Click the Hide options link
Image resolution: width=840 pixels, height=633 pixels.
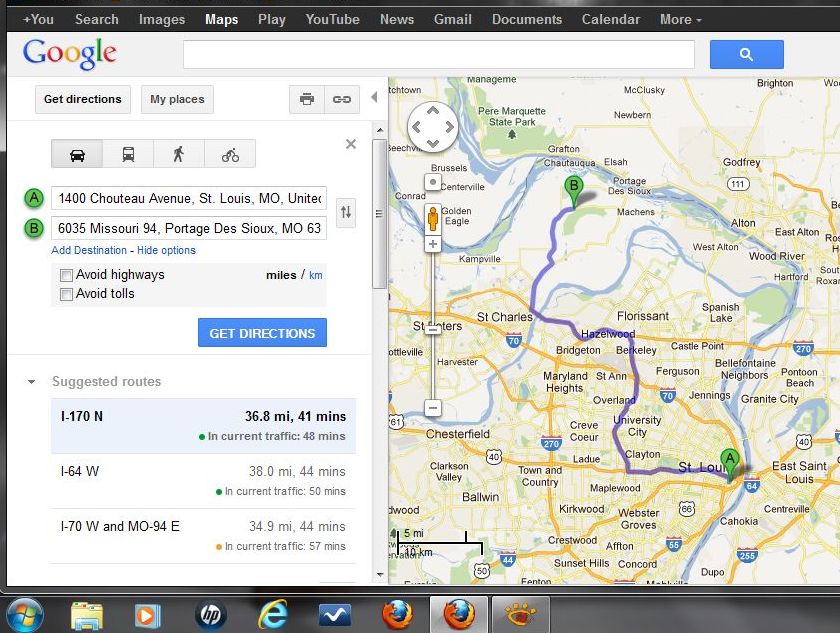pos(166,250)
